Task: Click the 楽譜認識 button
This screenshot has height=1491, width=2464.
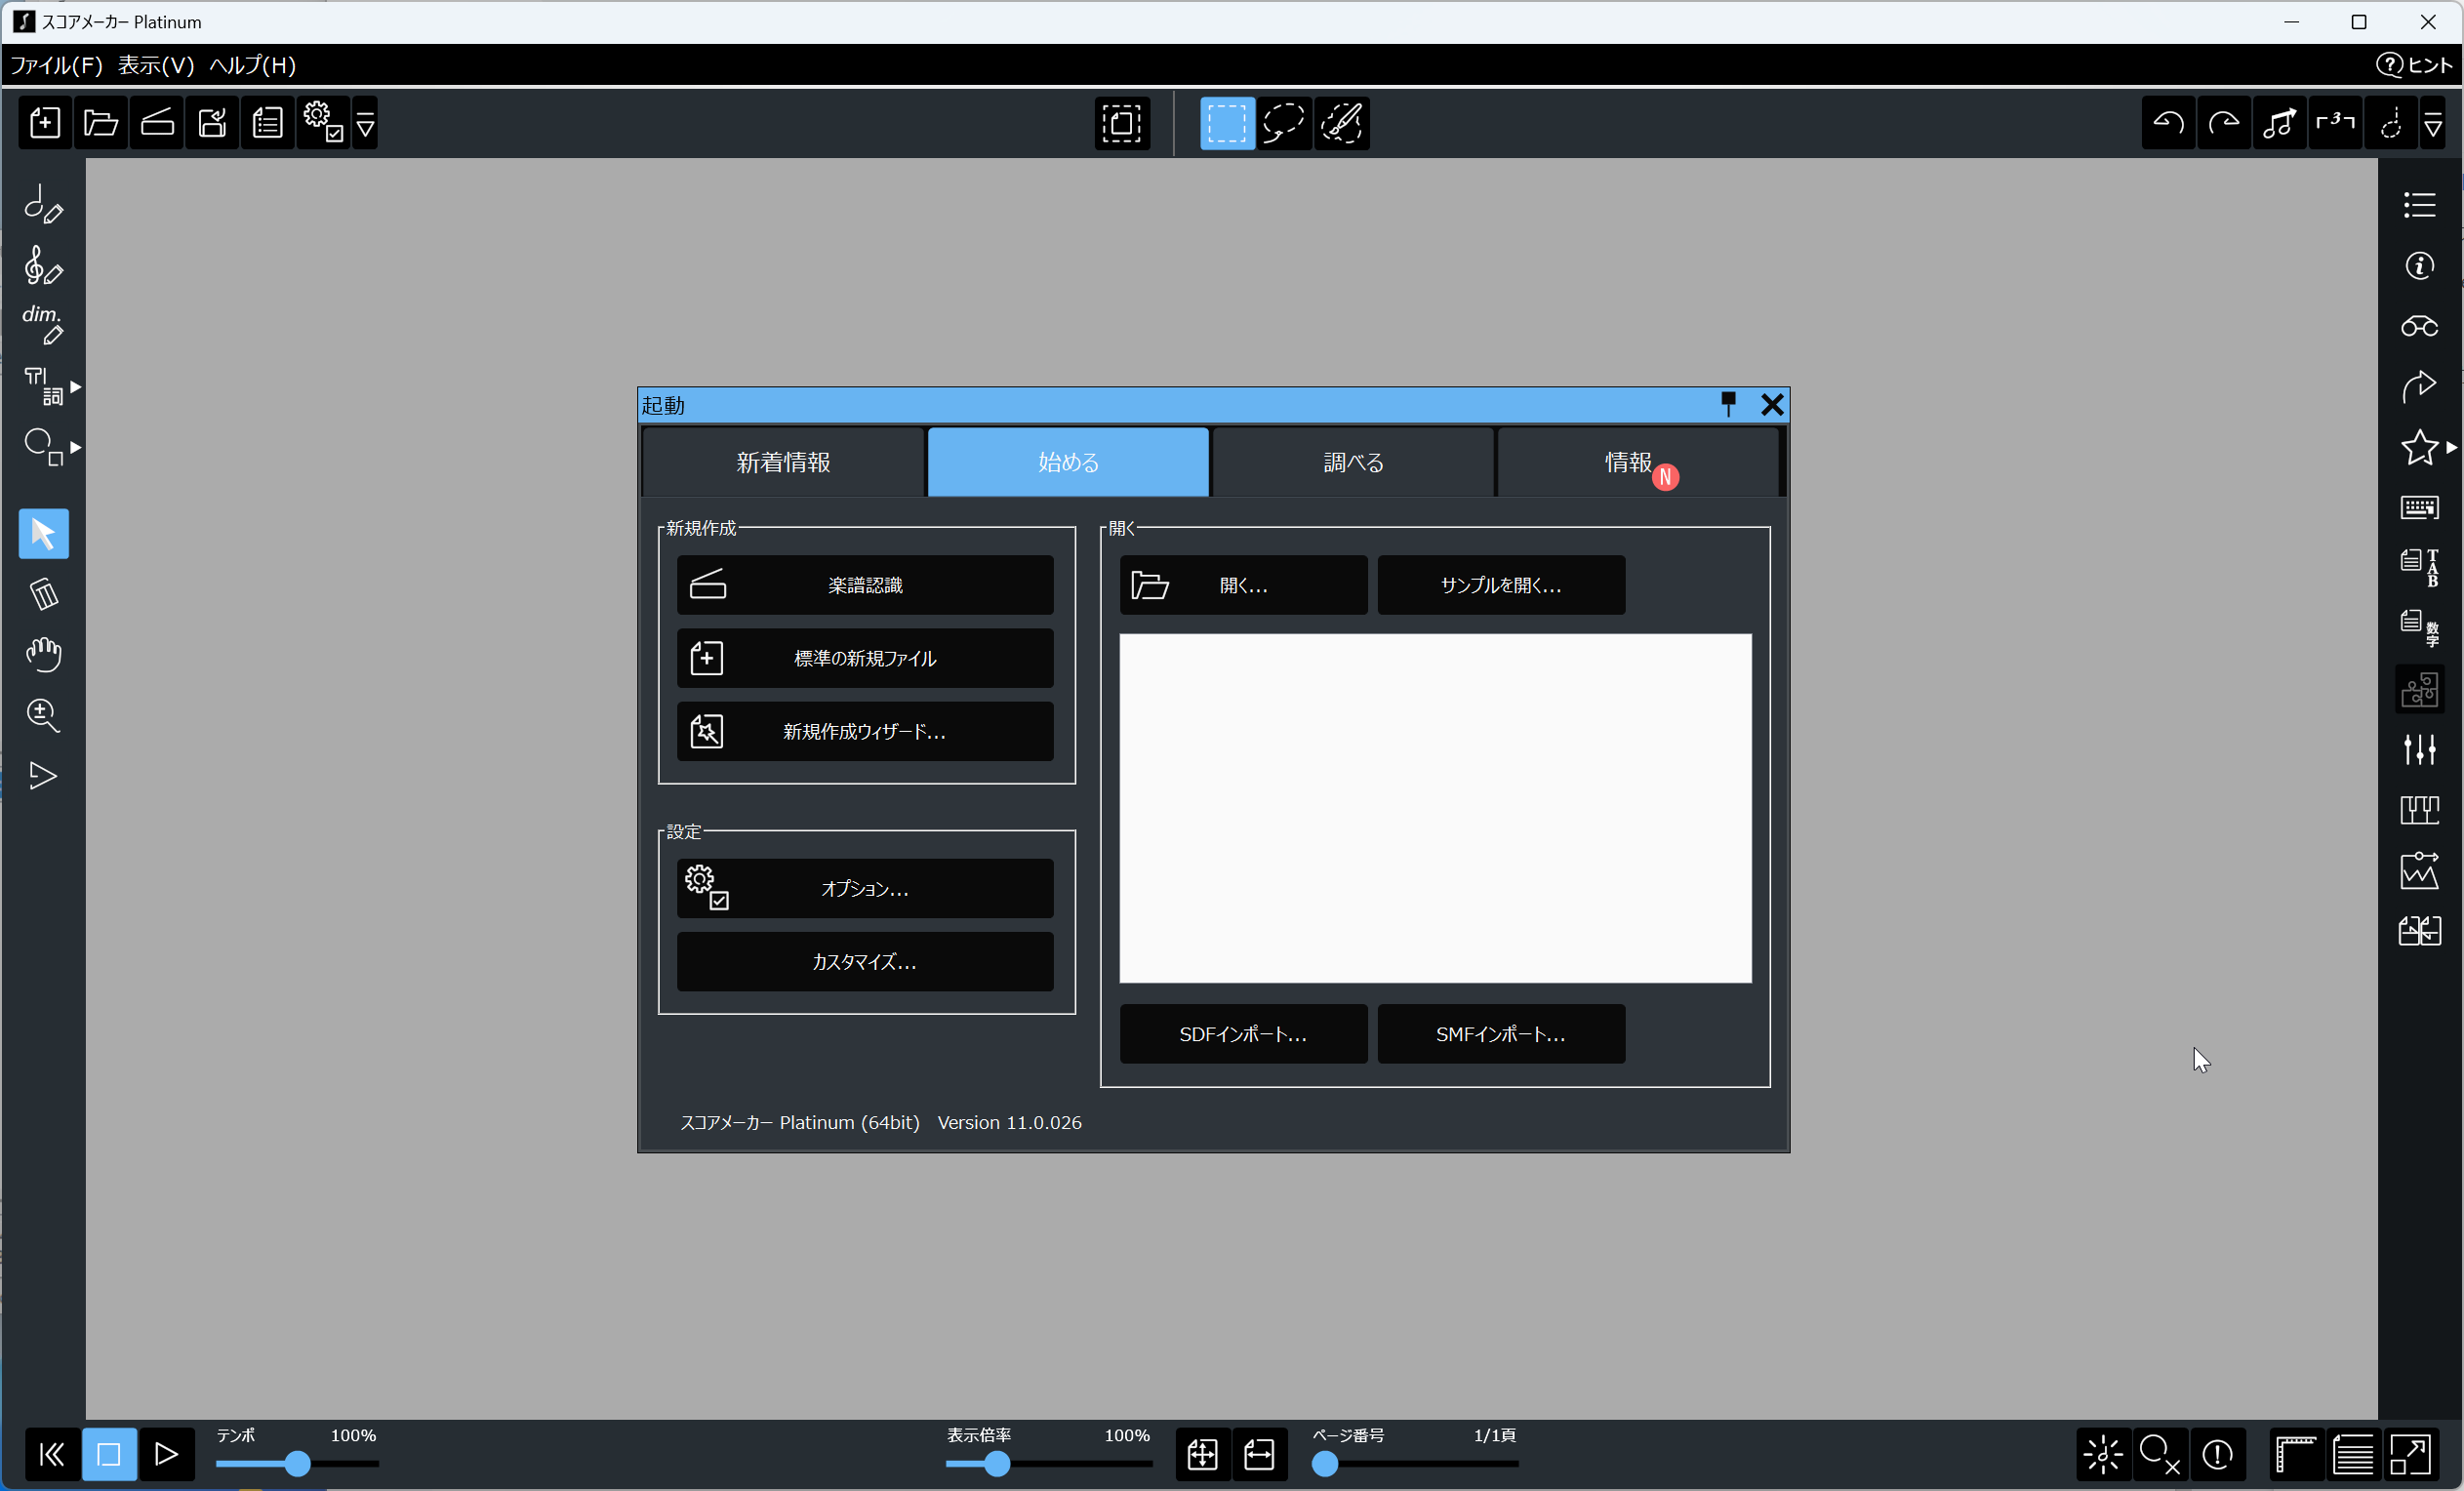Action: [x=865, y=585]
